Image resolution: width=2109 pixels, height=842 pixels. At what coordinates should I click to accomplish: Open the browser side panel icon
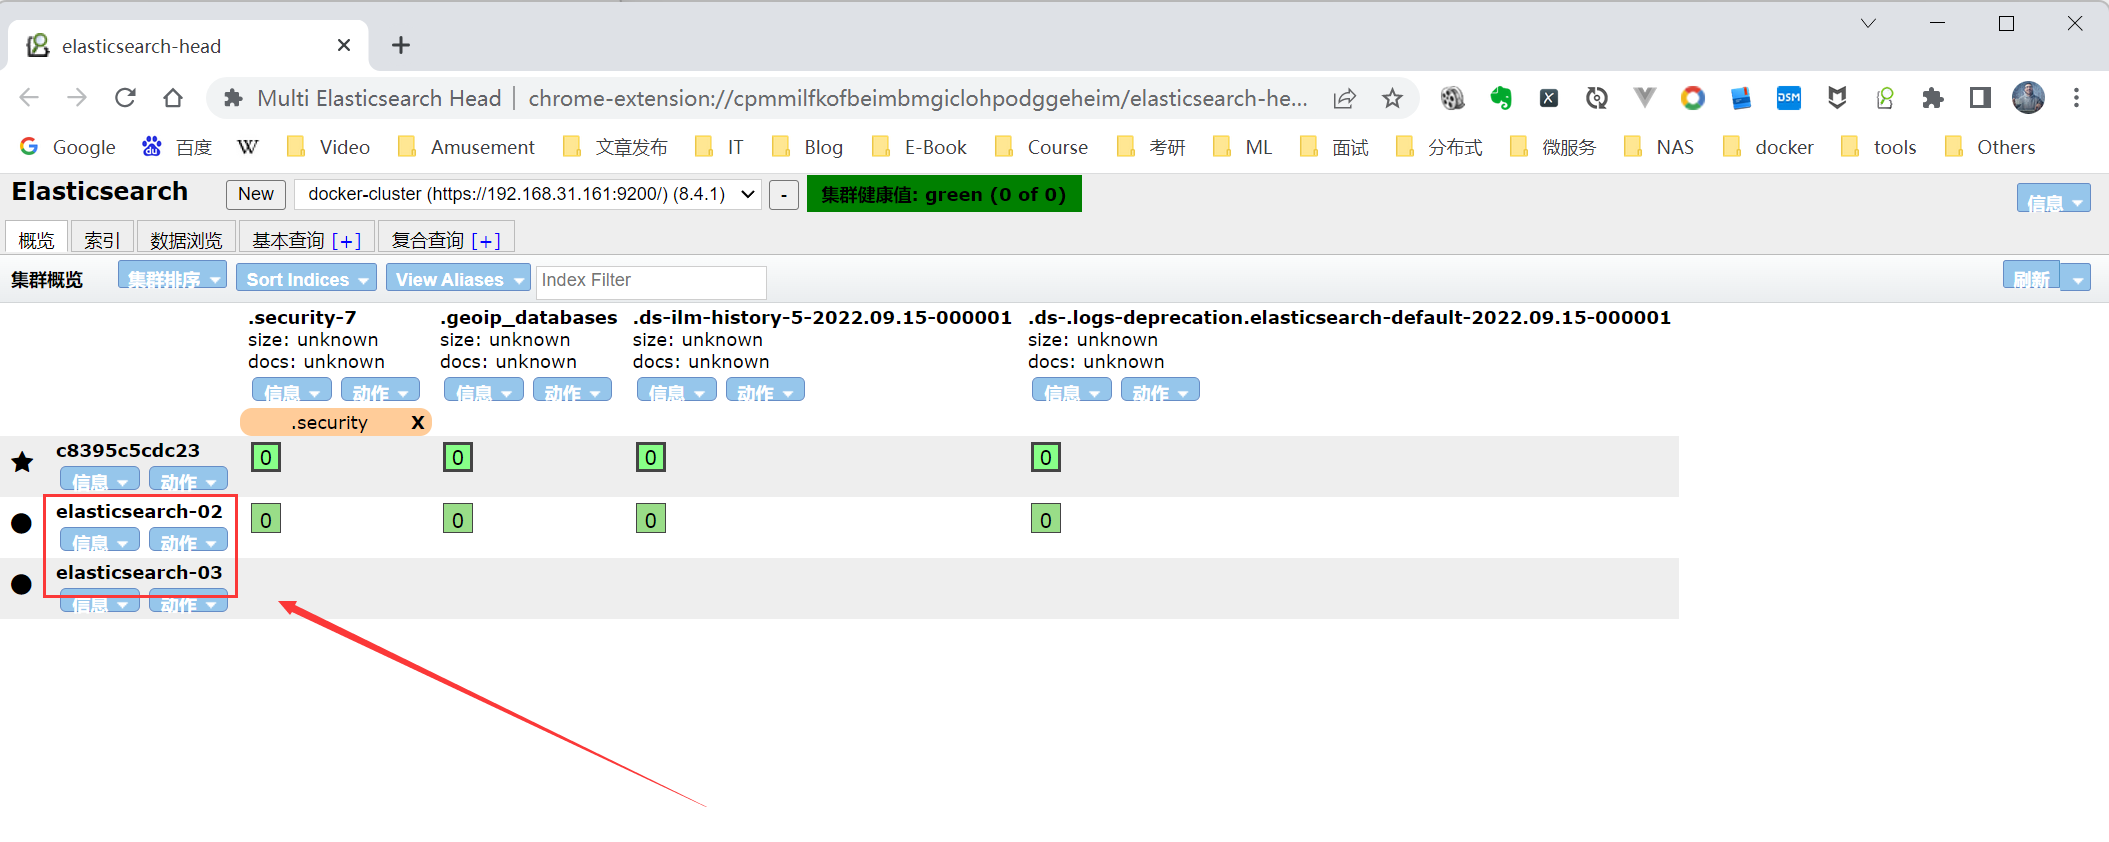tap(1980, 98)
